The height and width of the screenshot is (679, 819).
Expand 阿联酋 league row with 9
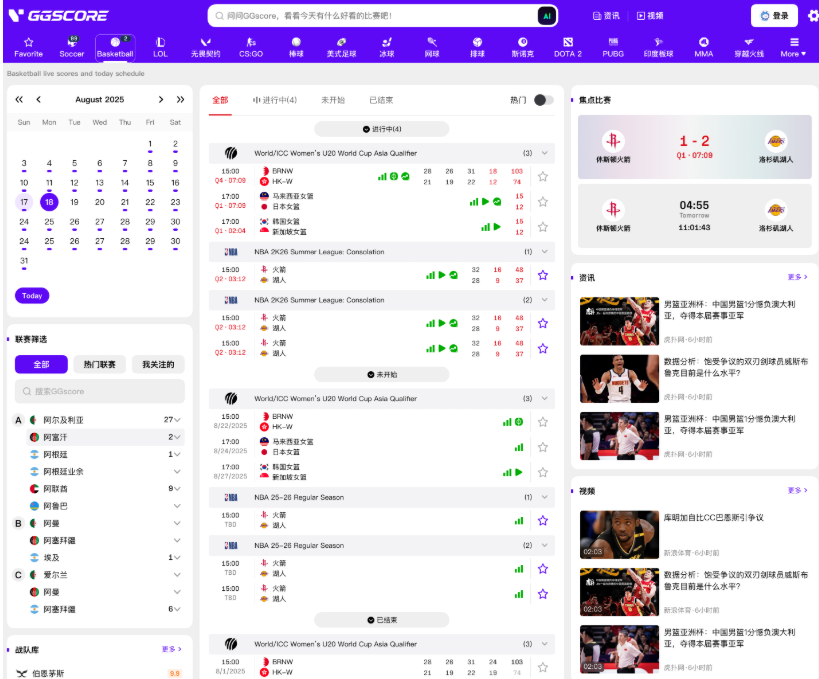pyautogui.click(x=177, y=489)
